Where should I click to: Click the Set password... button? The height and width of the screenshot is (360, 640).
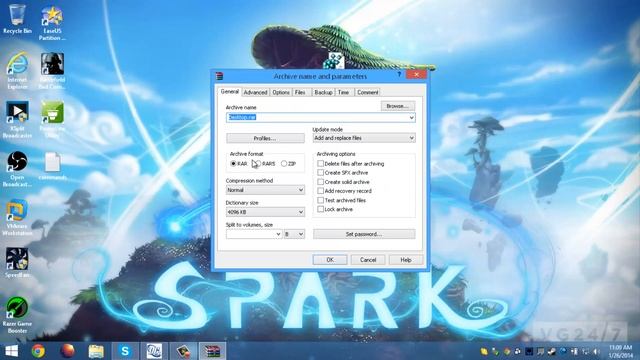[364, 234]
